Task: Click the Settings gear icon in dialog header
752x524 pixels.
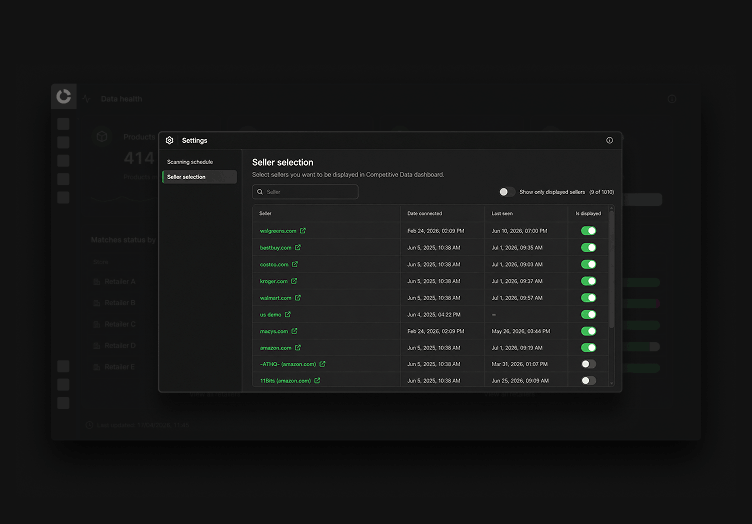Action: pyautogui.click(x=169, y=140)
